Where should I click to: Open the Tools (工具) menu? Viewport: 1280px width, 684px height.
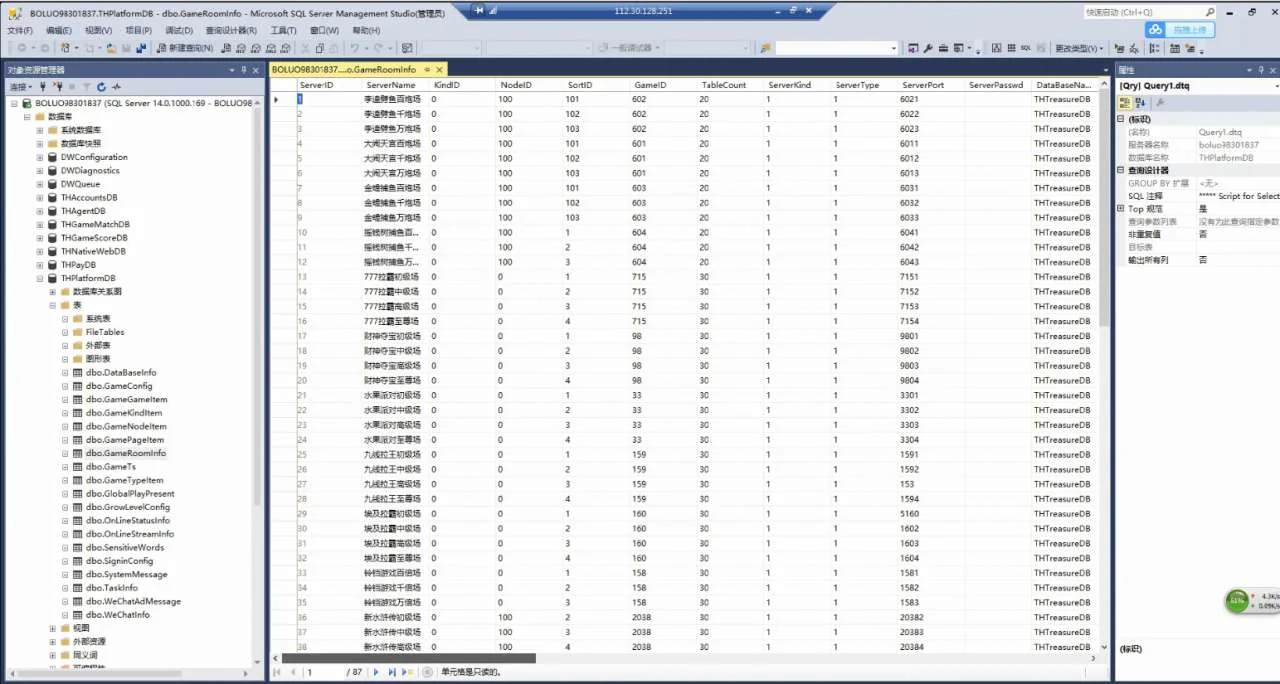pyautogui.click(x=284, y=30)
